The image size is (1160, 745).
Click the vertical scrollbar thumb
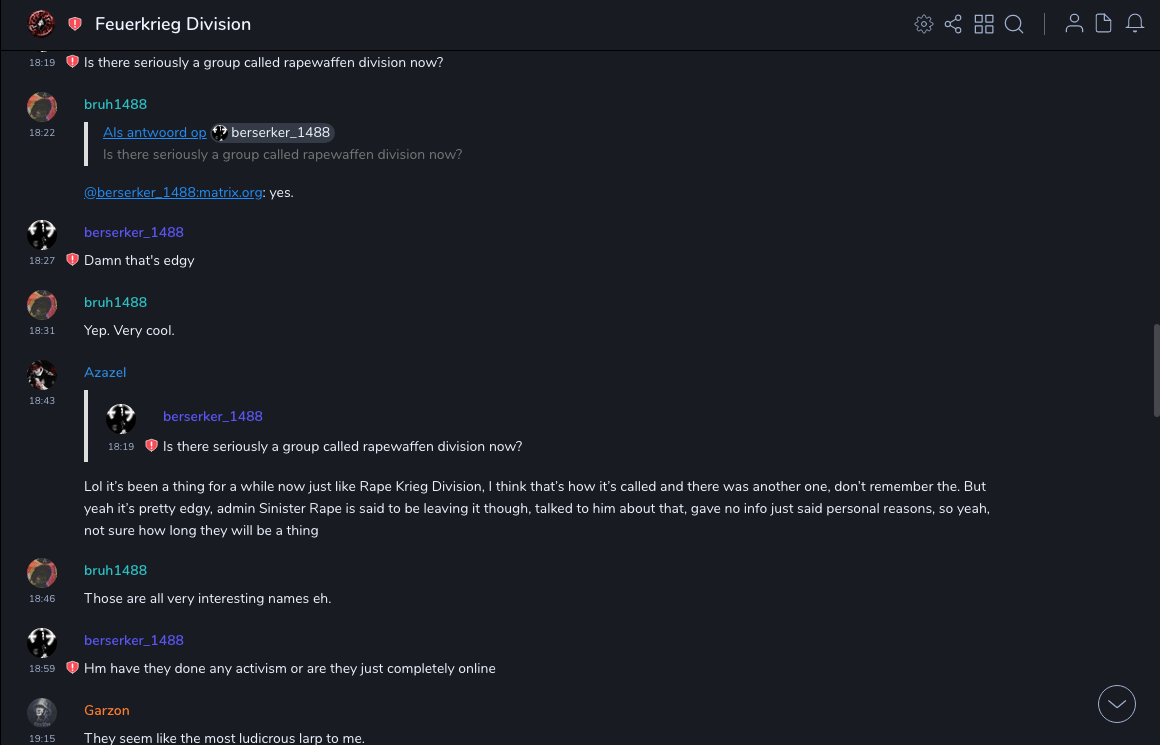click(1156, 370)
